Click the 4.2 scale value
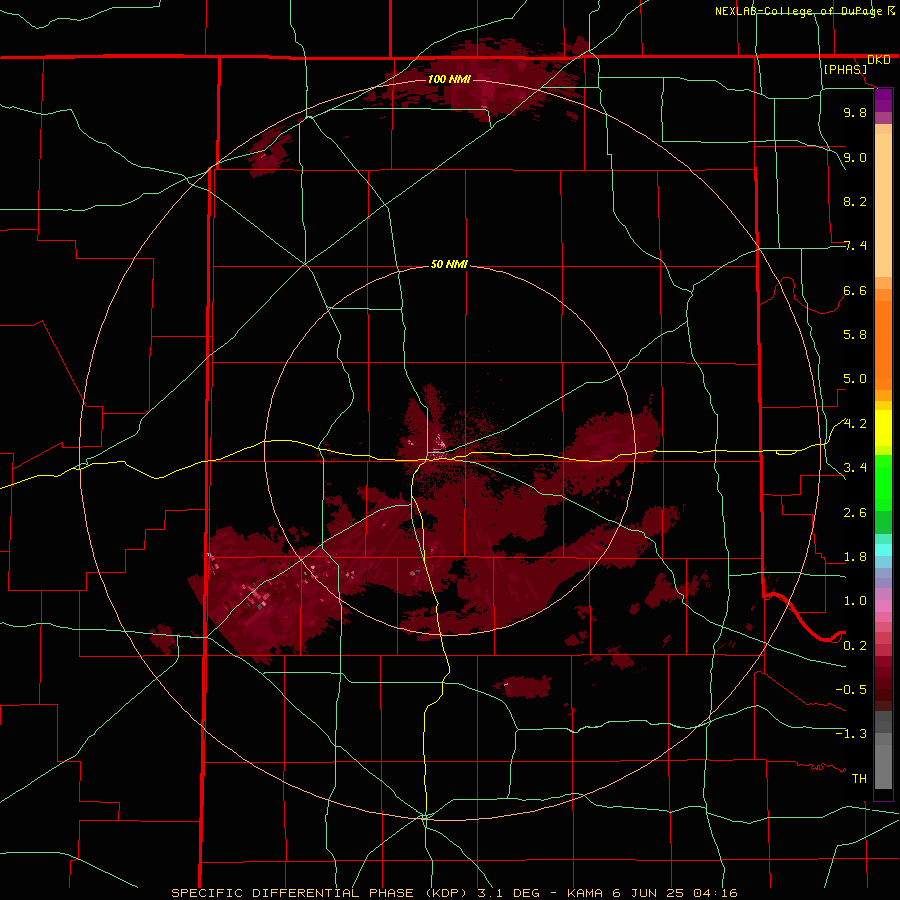 coord(855,424)
